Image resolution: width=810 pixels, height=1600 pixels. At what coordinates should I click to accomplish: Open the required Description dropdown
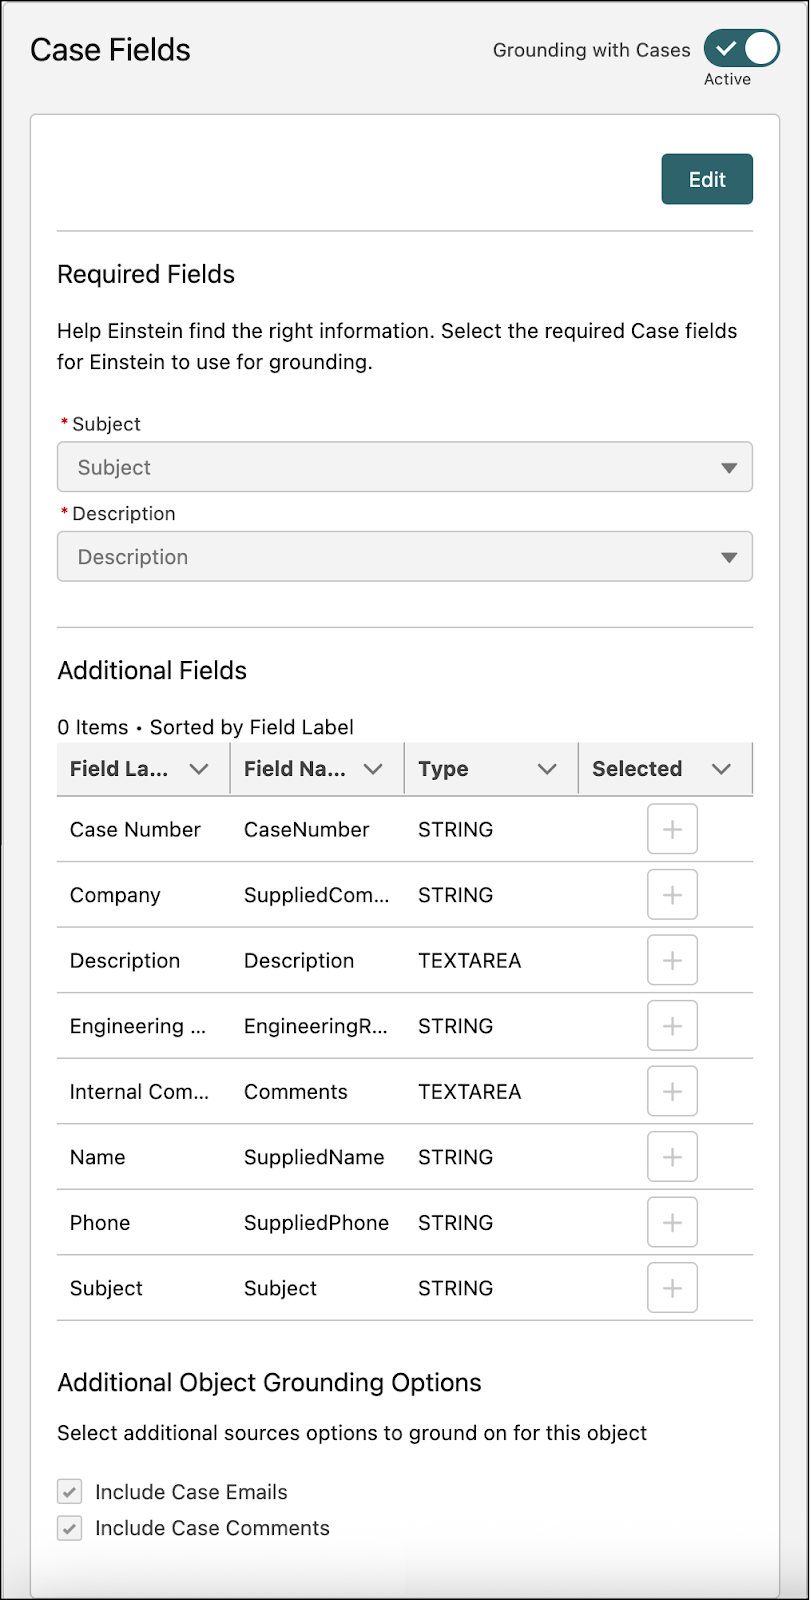404,557
